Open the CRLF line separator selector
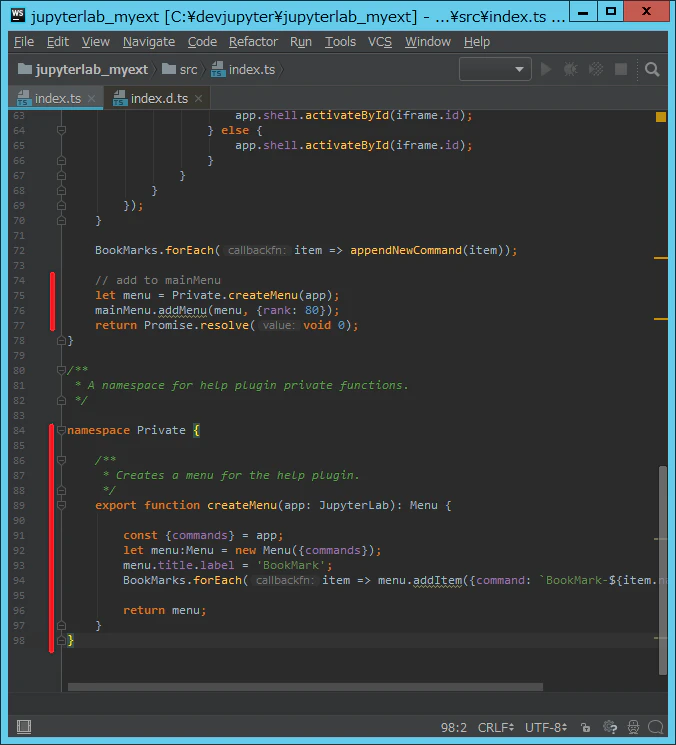The width and height of the screenshot is (676, 745). [x=495, y=727]
